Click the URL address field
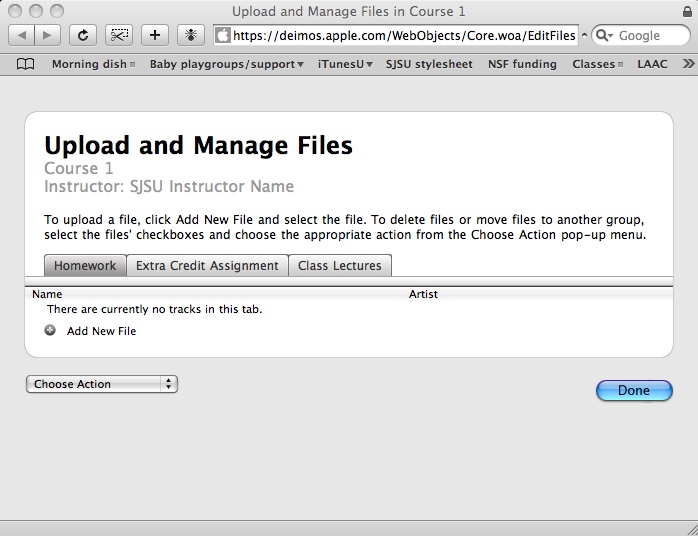698x536 pixels. pyautogui.click(x=404, y=35)
